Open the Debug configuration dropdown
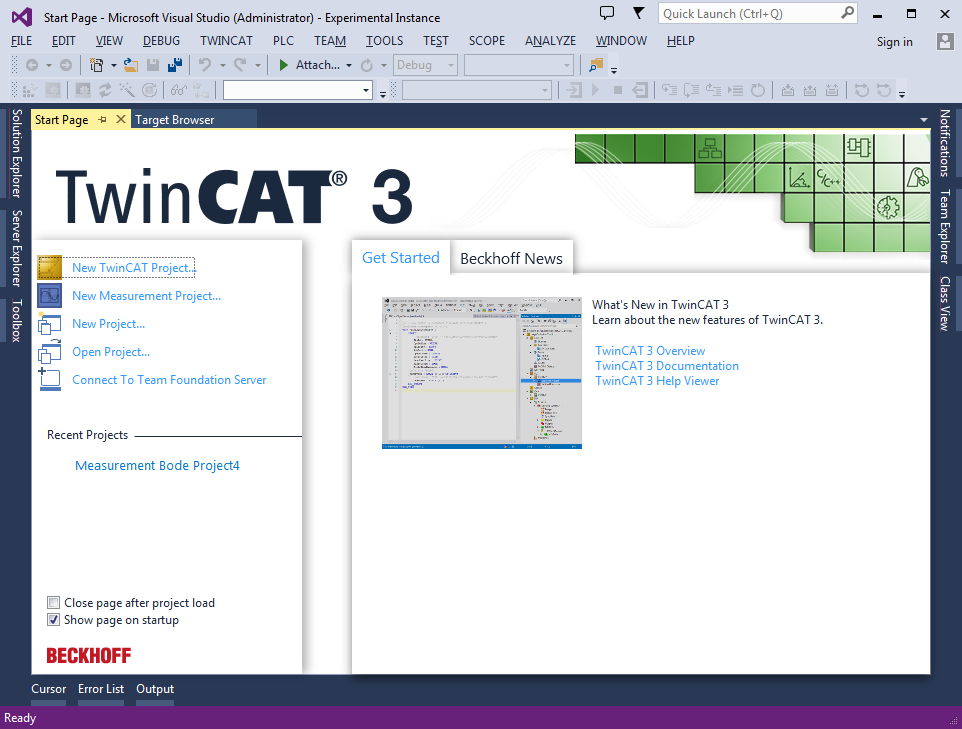 pyautogui.click(x=425, y=65)
